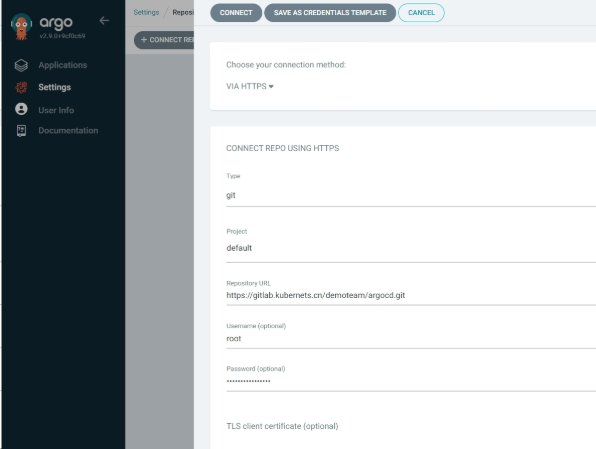The image size is (596, 449).
Task: Collapse sidebar with the back arrow
Action: coord(104,21)
